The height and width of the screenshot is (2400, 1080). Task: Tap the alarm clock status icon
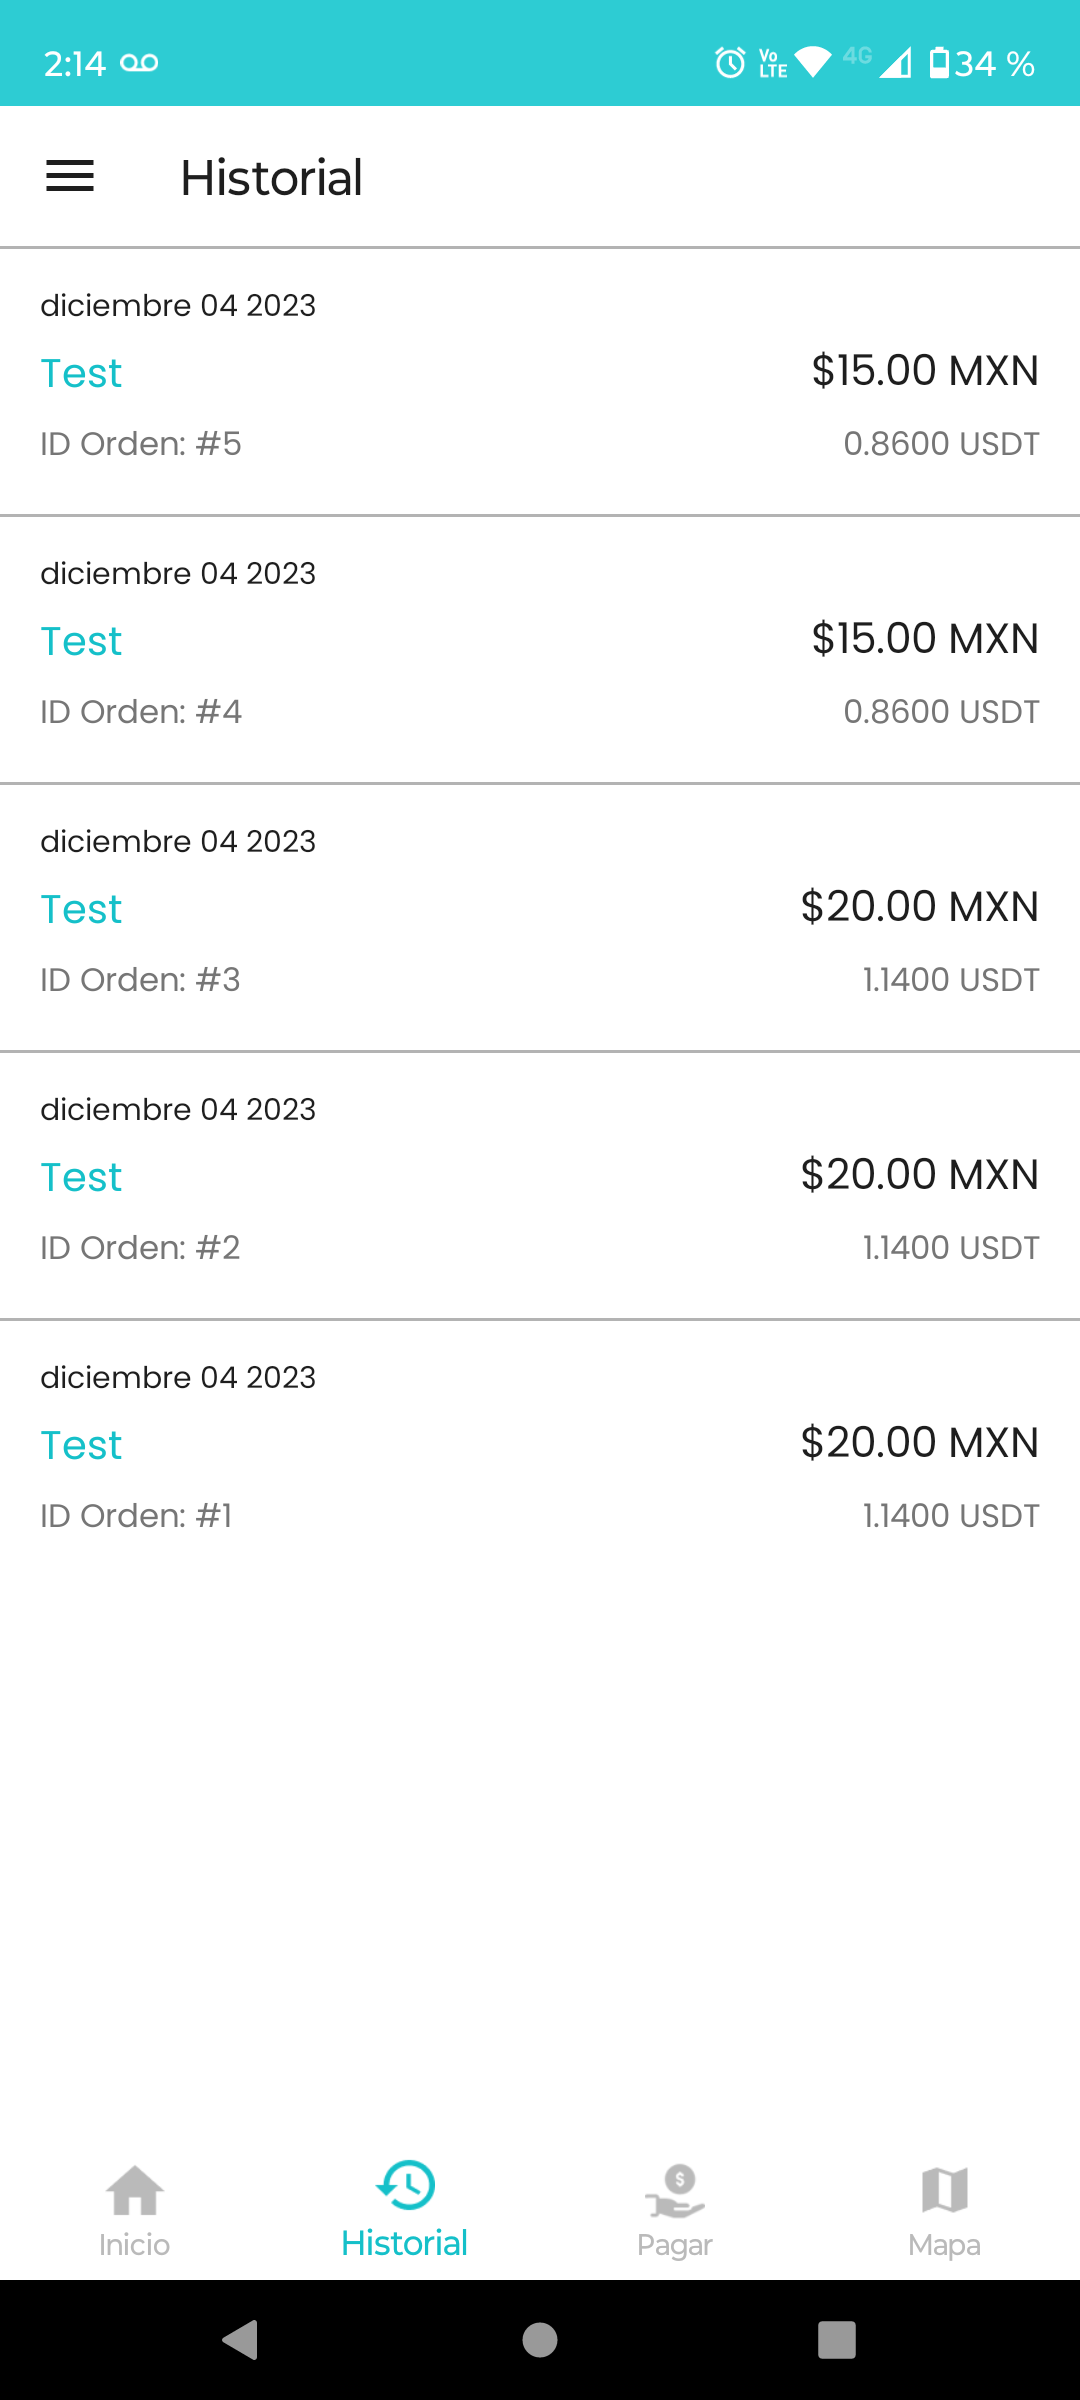point(730,63)
